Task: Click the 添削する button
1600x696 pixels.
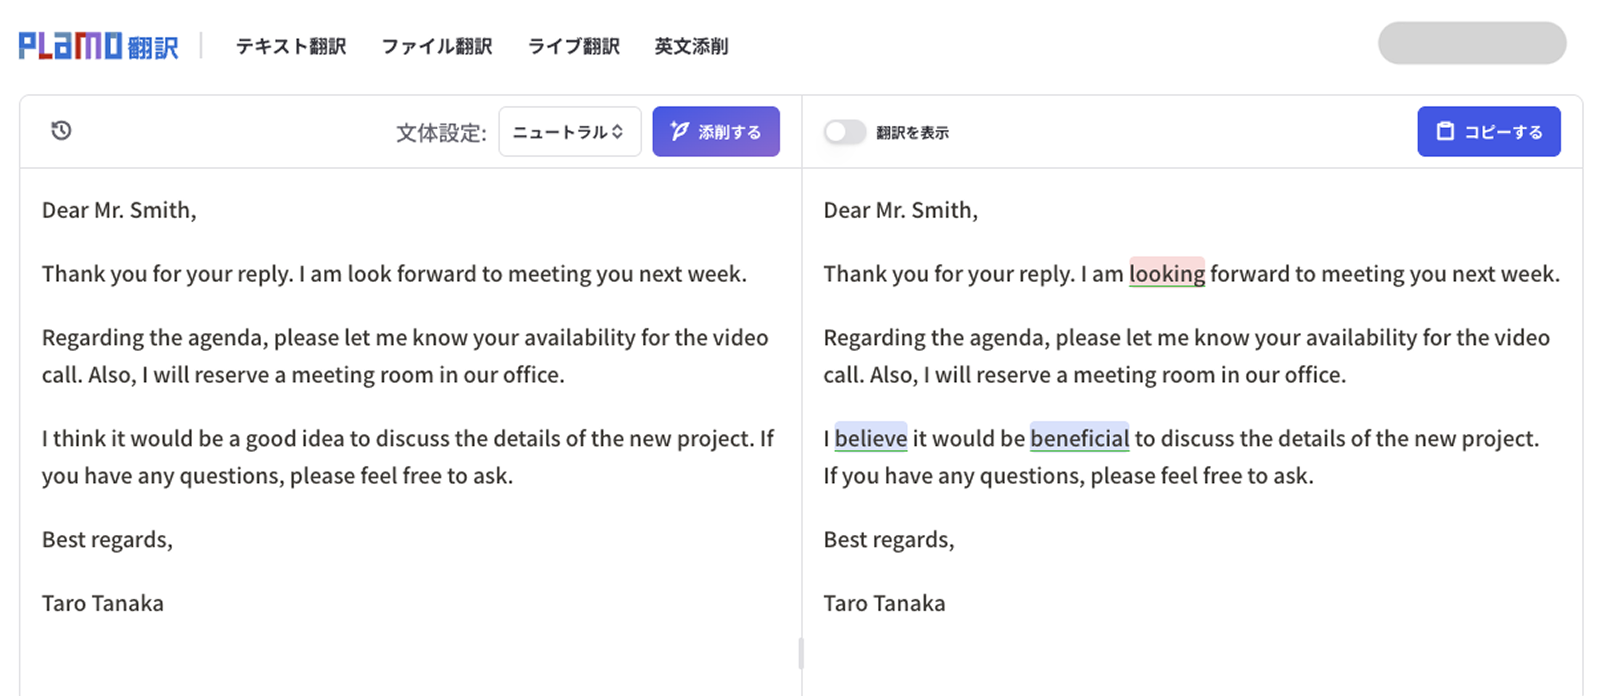Action: [x=716, y=132]
